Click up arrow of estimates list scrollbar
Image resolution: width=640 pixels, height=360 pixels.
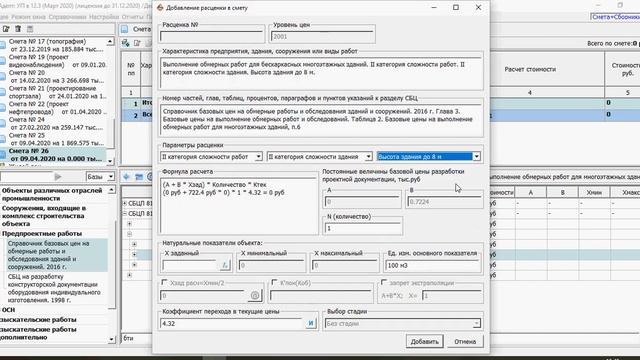(110, 42)
